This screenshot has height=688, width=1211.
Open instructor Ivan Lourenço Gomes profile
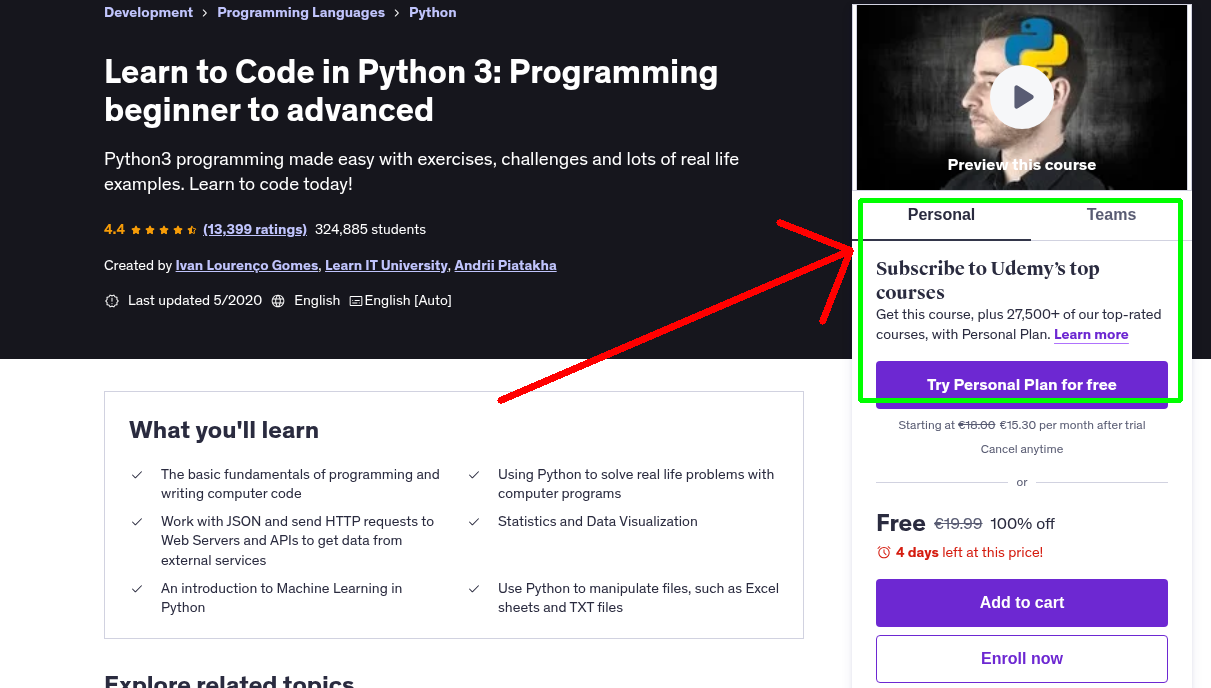247,265
